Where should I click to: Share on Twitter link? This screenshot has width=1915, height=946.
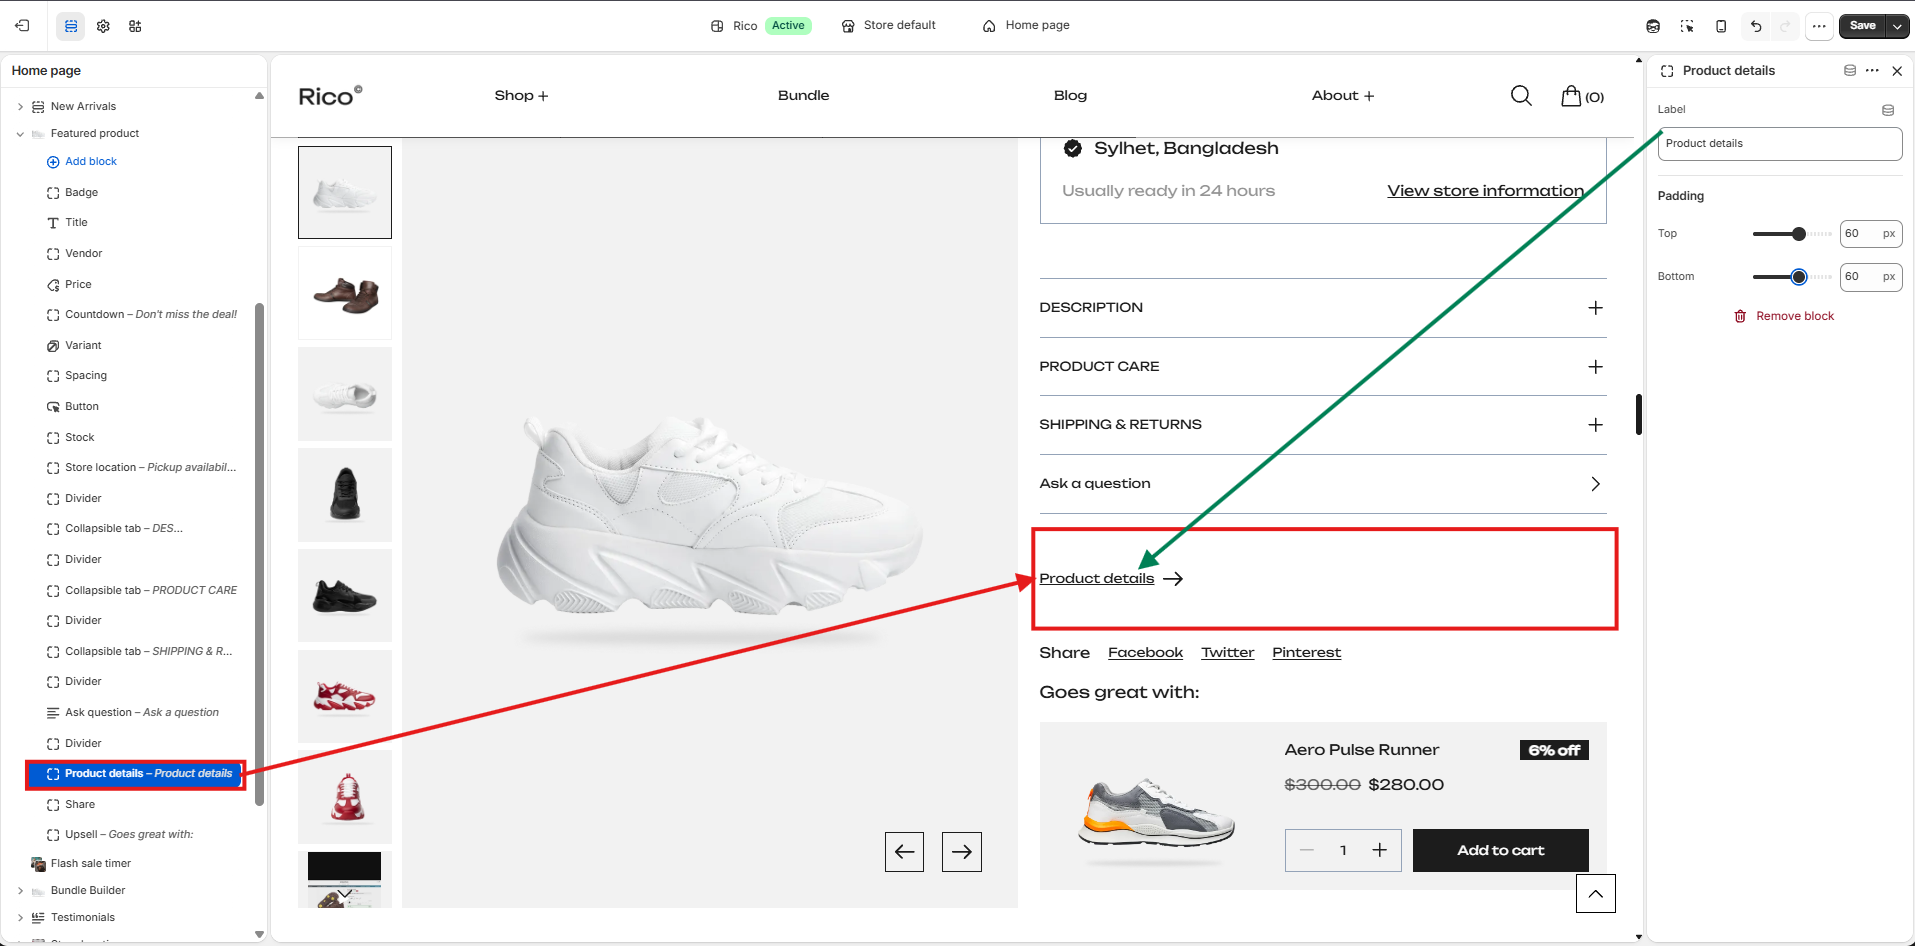point(1227,653)
